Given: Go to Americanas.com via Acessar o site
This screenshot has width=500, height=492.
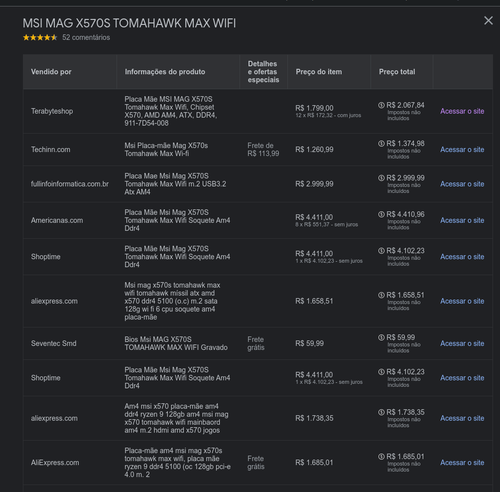Looking at the screenshot, I should click(462, 220).
